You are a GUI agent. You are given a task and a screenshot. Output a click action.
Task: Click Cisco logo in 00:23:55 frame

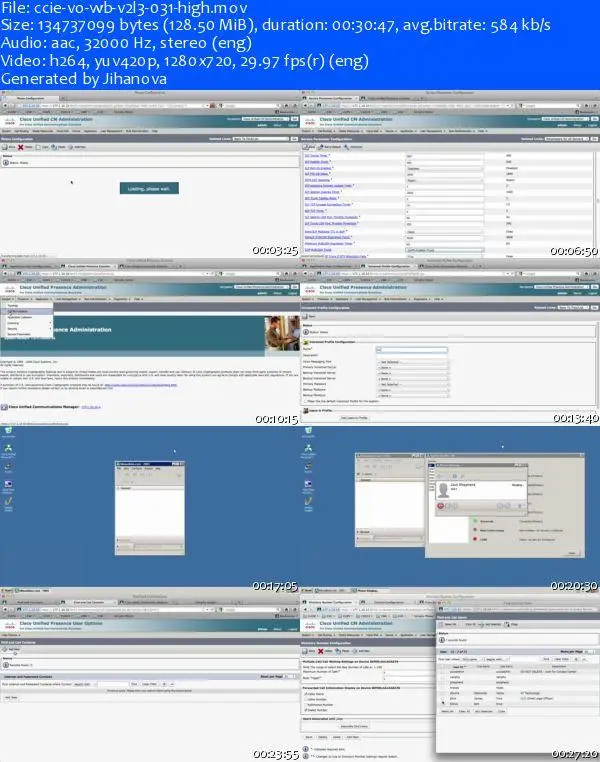pos(9,625)
